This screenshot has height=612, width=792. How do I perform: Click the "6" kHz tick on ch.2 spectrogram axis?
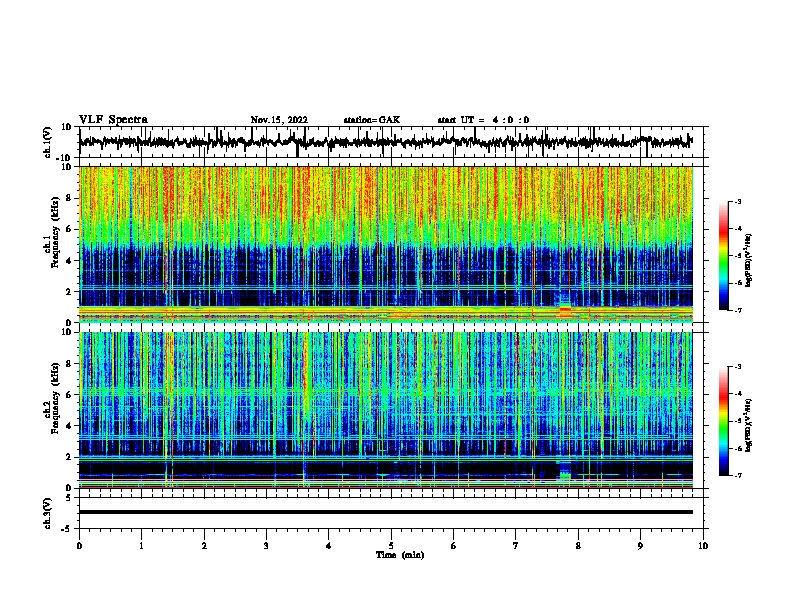(x=69, y=395)
